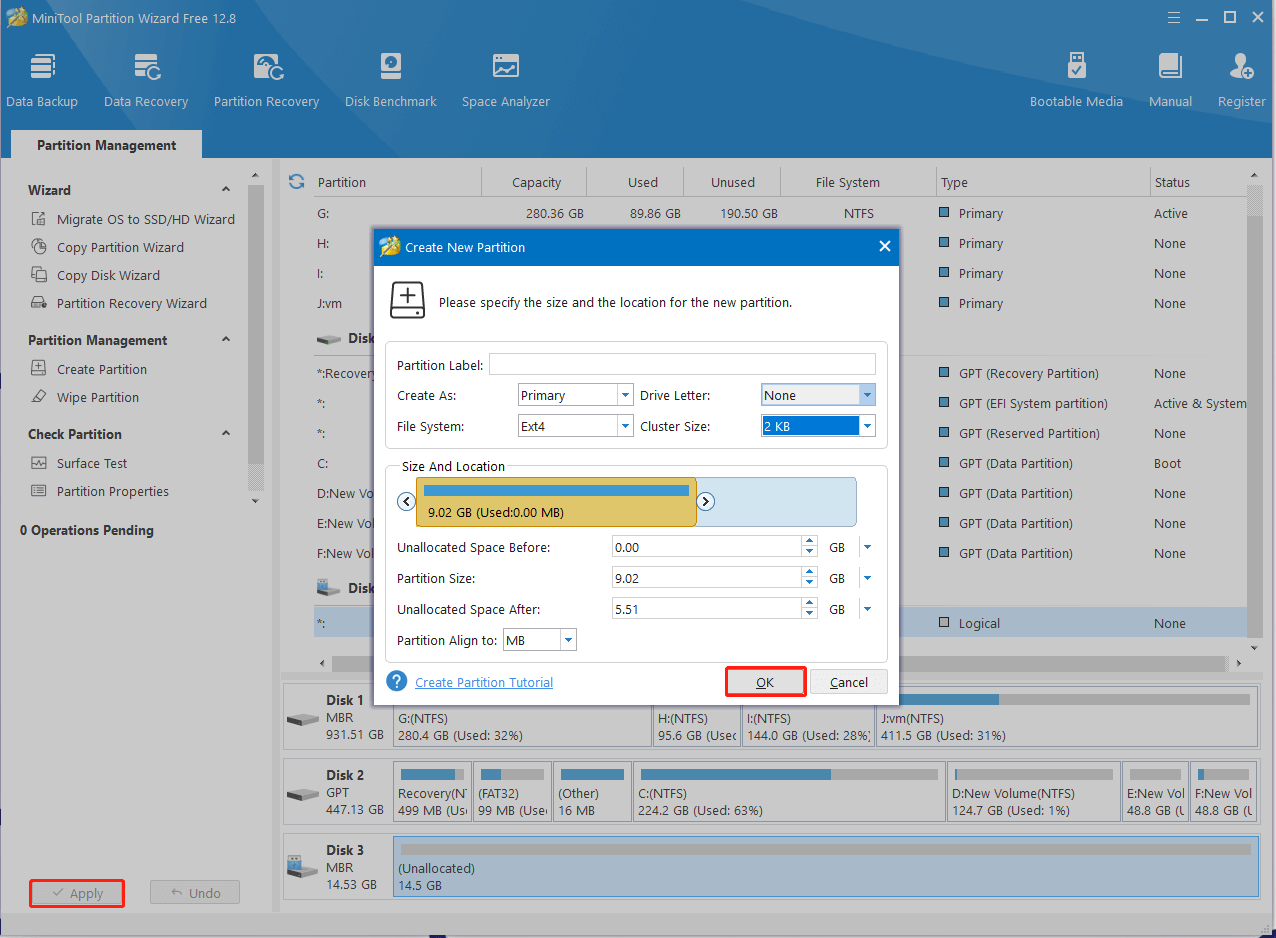Image resolution: width=1276 pixels, height=938 pixels.
Task: Close the Create New Partition dialog
Action: (884, 246)
